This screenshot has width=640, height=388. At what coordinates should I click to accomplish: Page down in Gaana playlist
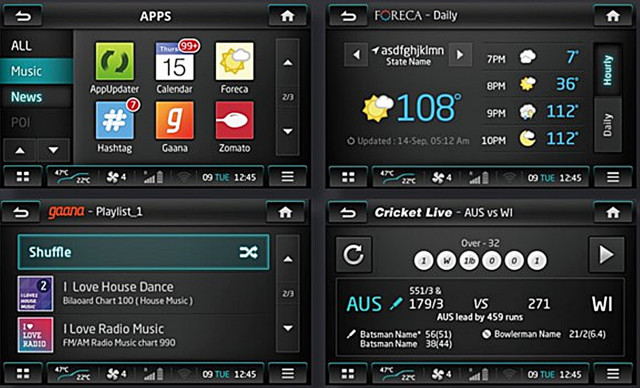(x=288, y=328)
